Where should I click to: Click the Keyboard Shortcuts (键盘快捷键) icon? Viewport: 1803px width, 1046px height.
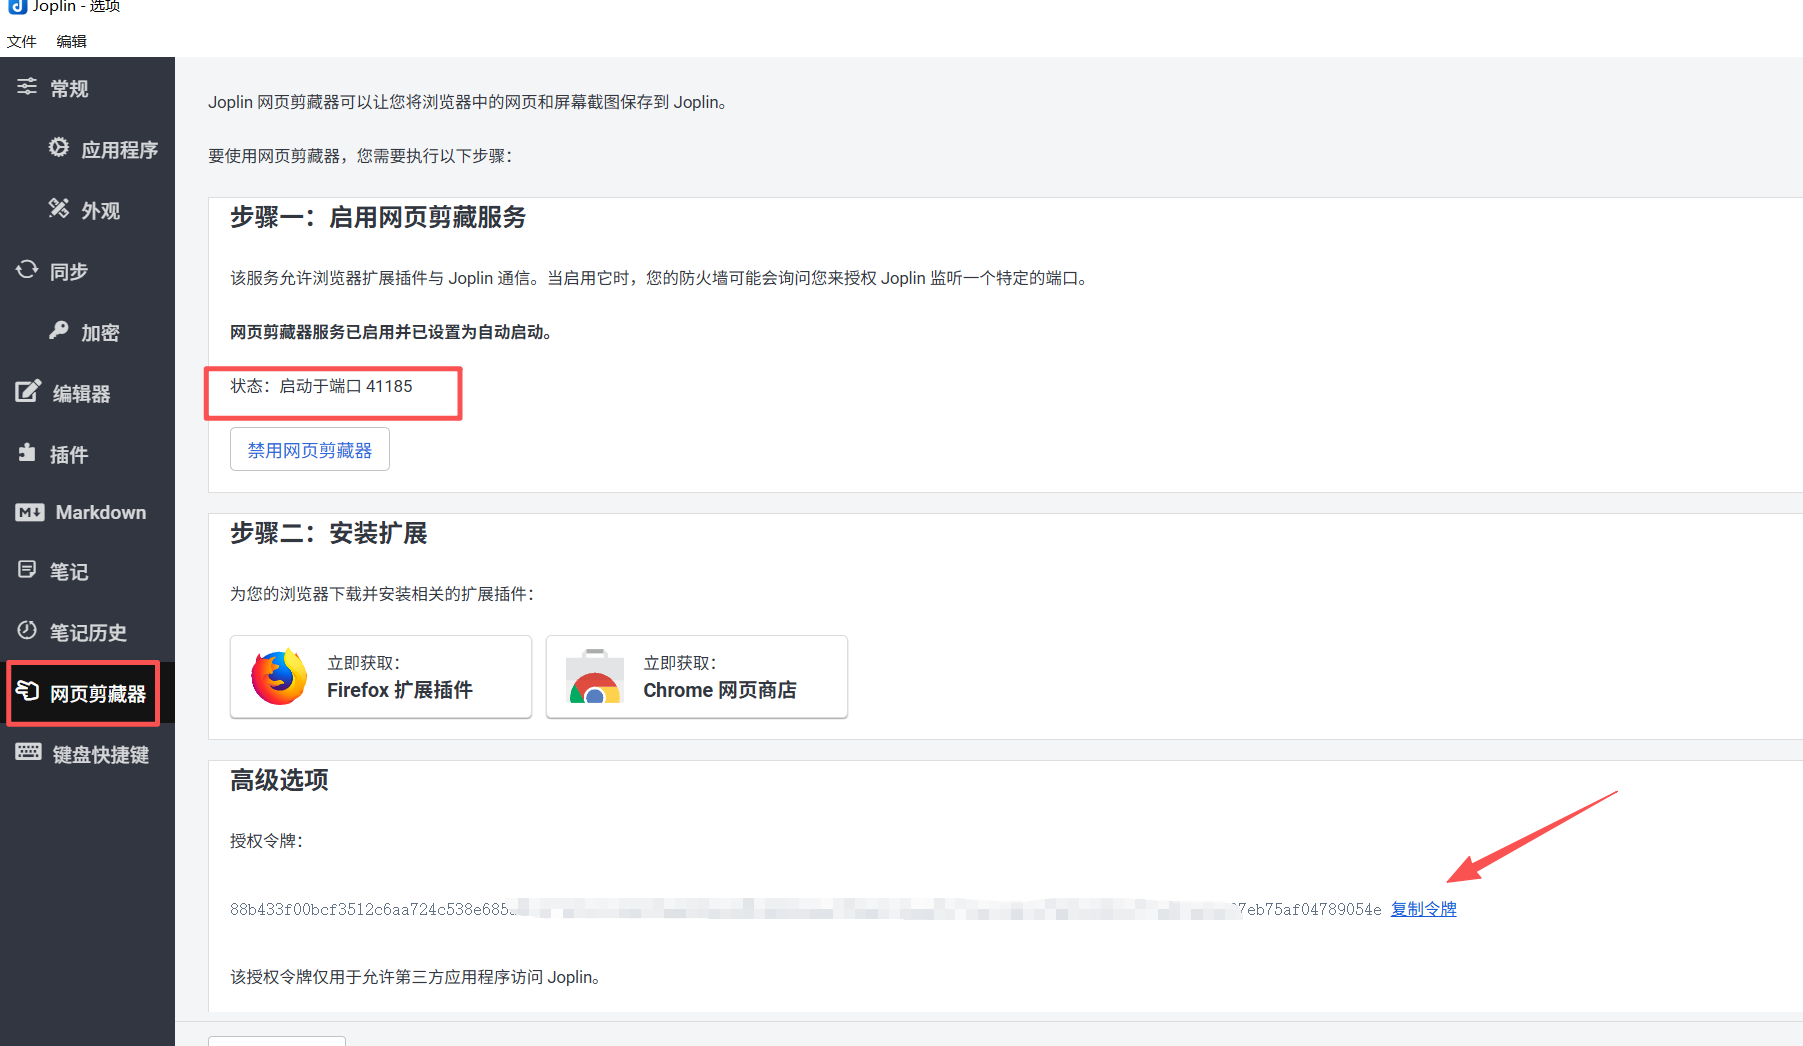[28, 752]
